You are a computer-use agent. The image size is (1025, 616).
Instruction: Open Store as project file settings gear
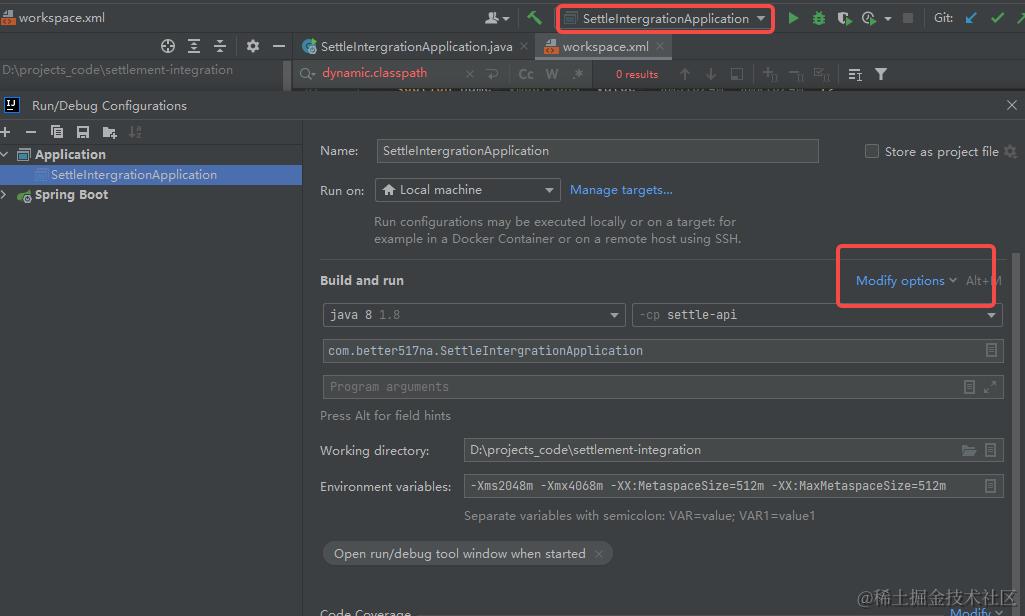click(1010, 151)
